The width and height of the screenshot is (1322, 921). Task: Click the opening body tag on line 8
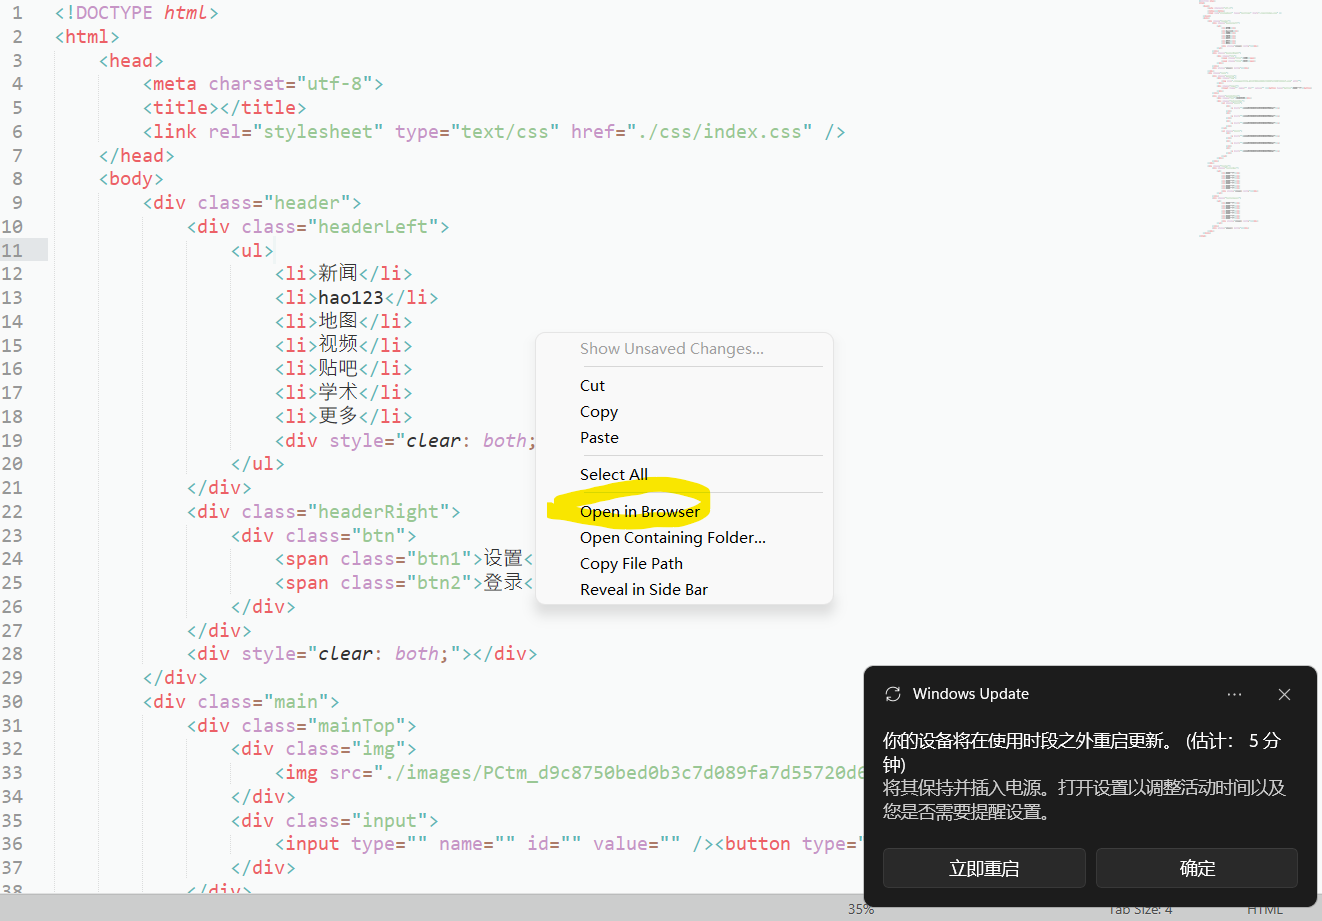131,178
